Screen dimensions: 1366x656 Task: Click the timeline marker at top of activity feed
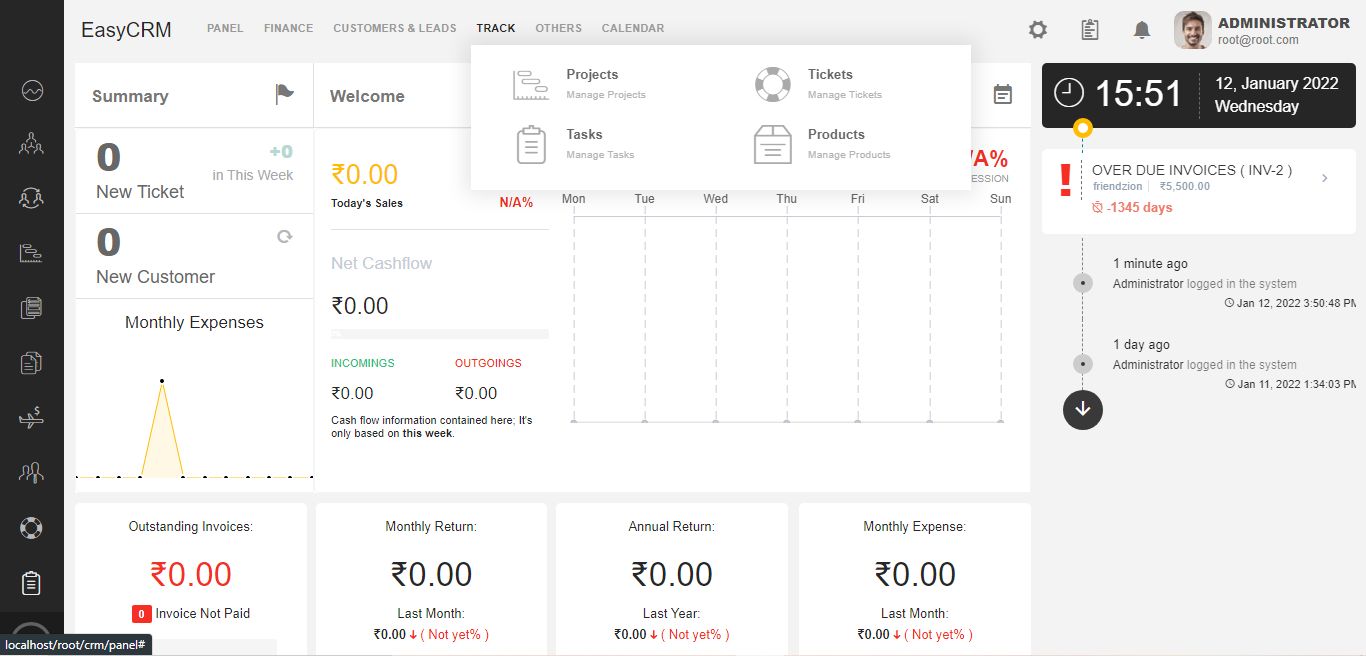[x=1083, y=128]
